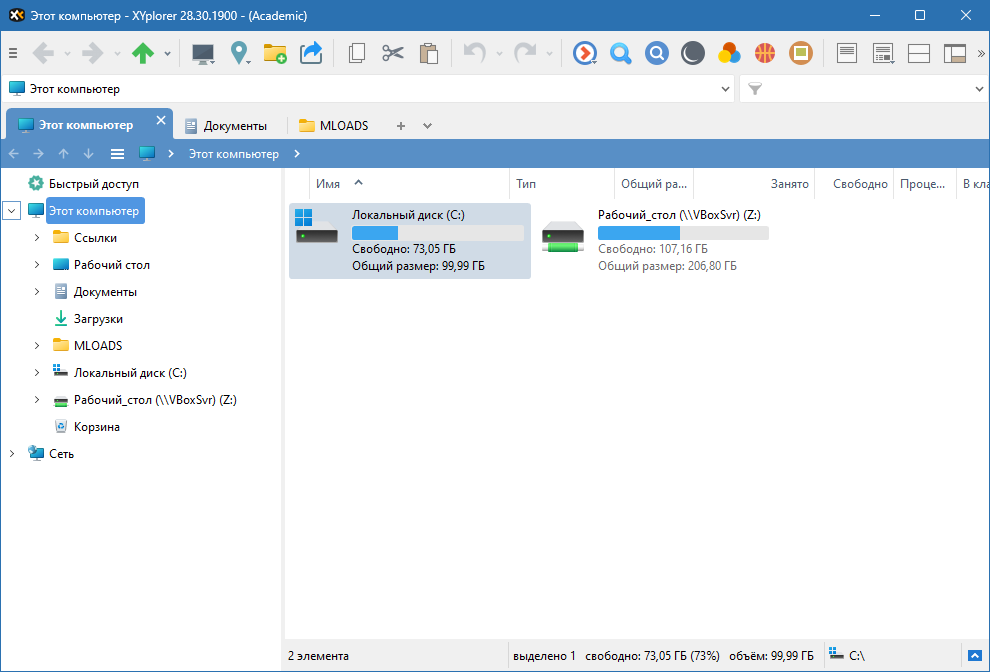The image size is (990, 672).
Task: Select Быстрый доступ in the tree
Action: point(93,184)
